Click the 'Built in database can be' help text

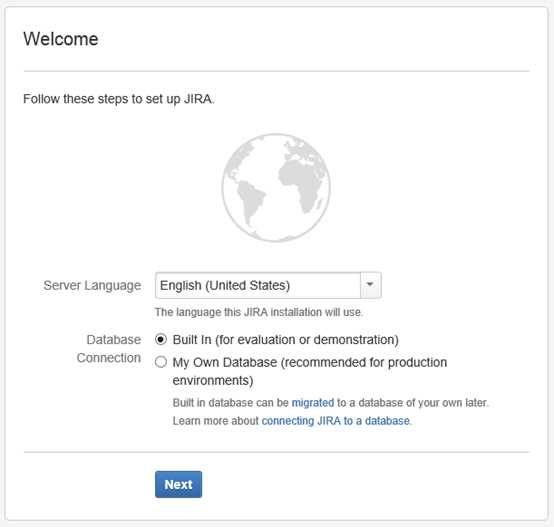pyautogui.click(x=231, y=403)
